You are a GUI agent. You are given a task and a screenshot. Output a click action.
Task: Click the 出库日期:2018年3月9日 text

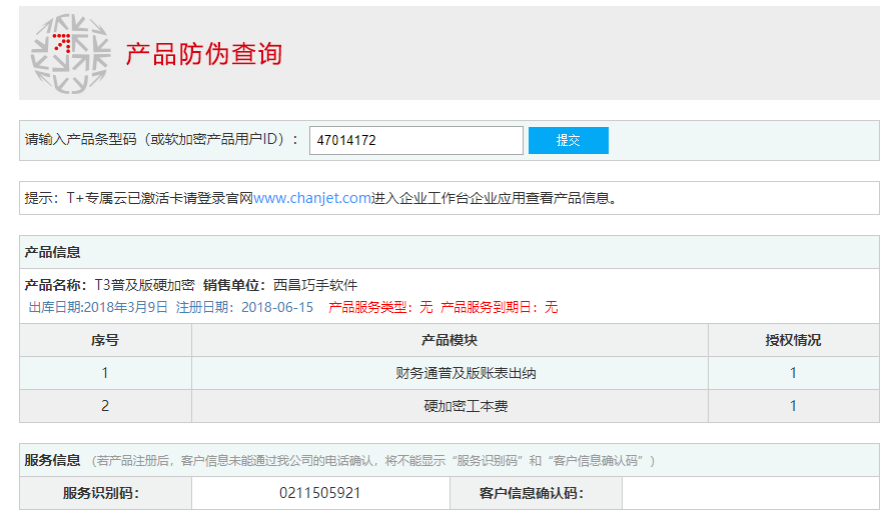[x=98, y=307]
